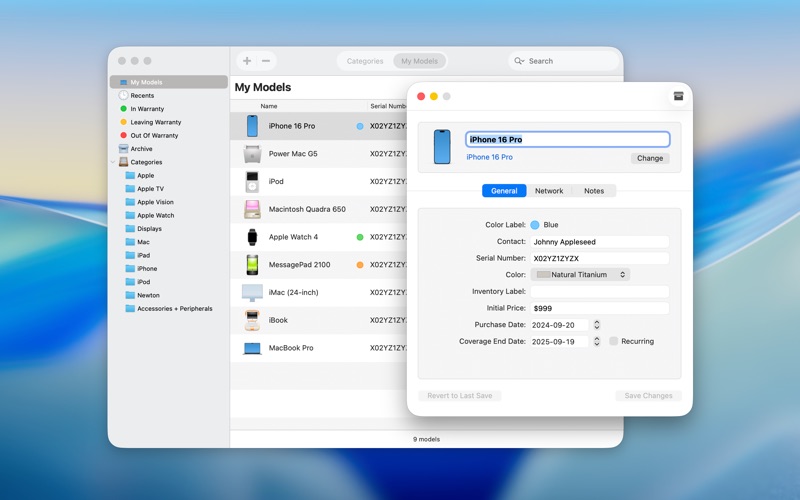The image size is (800, 500).
Task: Click the iPhone 16 Pro blue model link
Action: 489,157
